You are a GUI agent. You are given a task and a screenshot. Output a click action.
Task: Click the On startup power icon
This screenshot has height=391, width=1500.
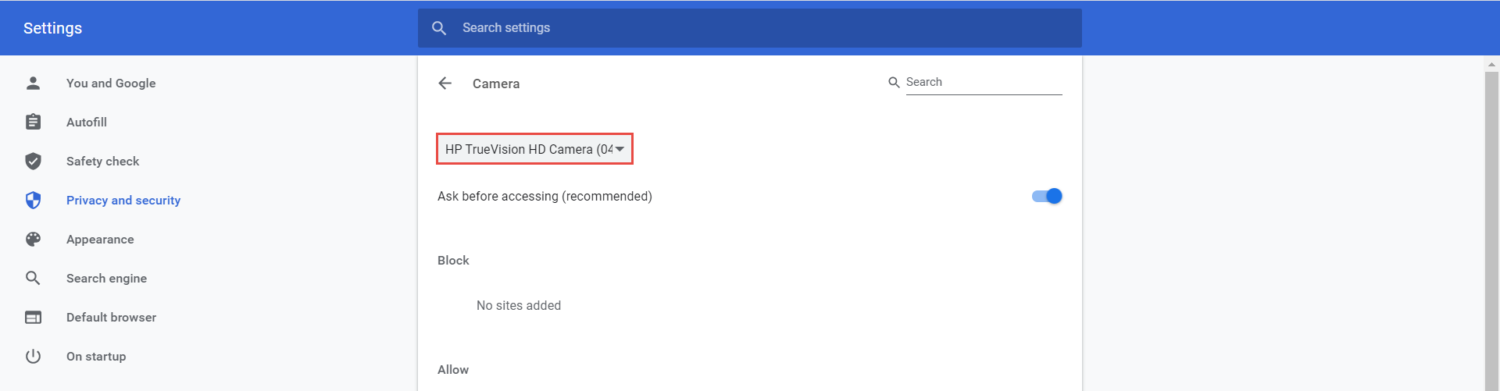pyautogui.click(x=33, y=356)
